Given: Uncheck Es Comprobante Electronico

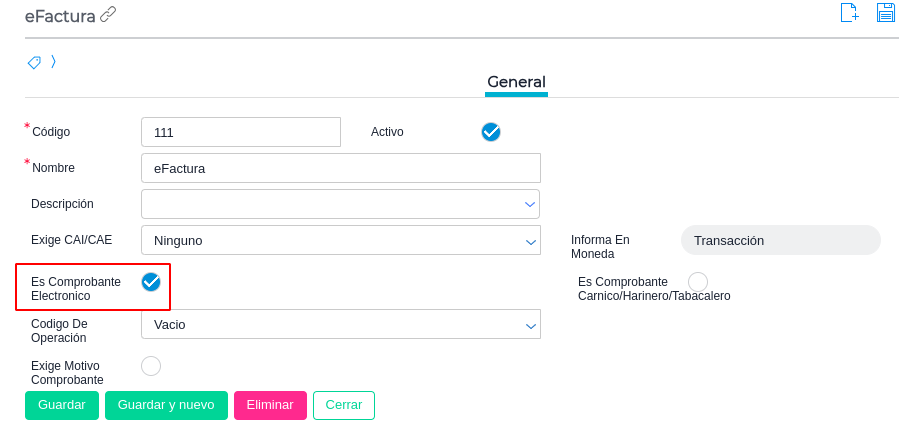Looking at the screenshot, I should (x=151, y=282).
